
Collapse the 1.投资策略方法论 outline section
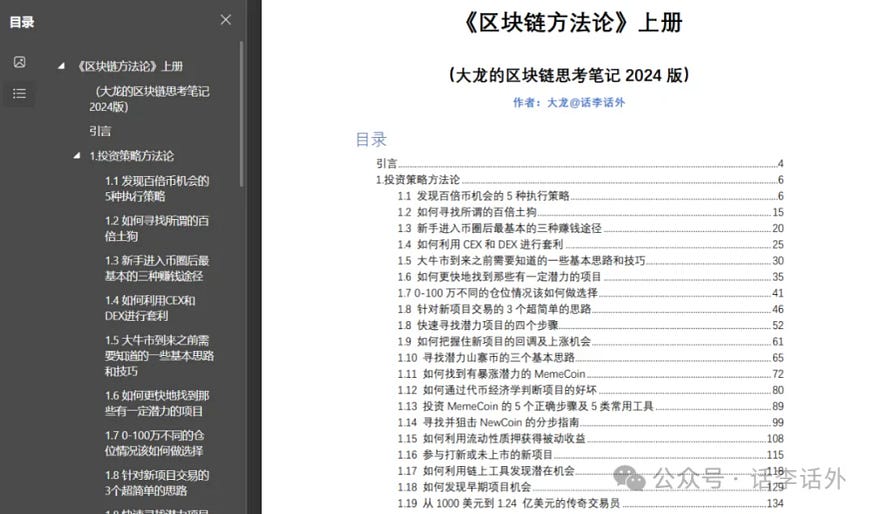pos(77,156)
